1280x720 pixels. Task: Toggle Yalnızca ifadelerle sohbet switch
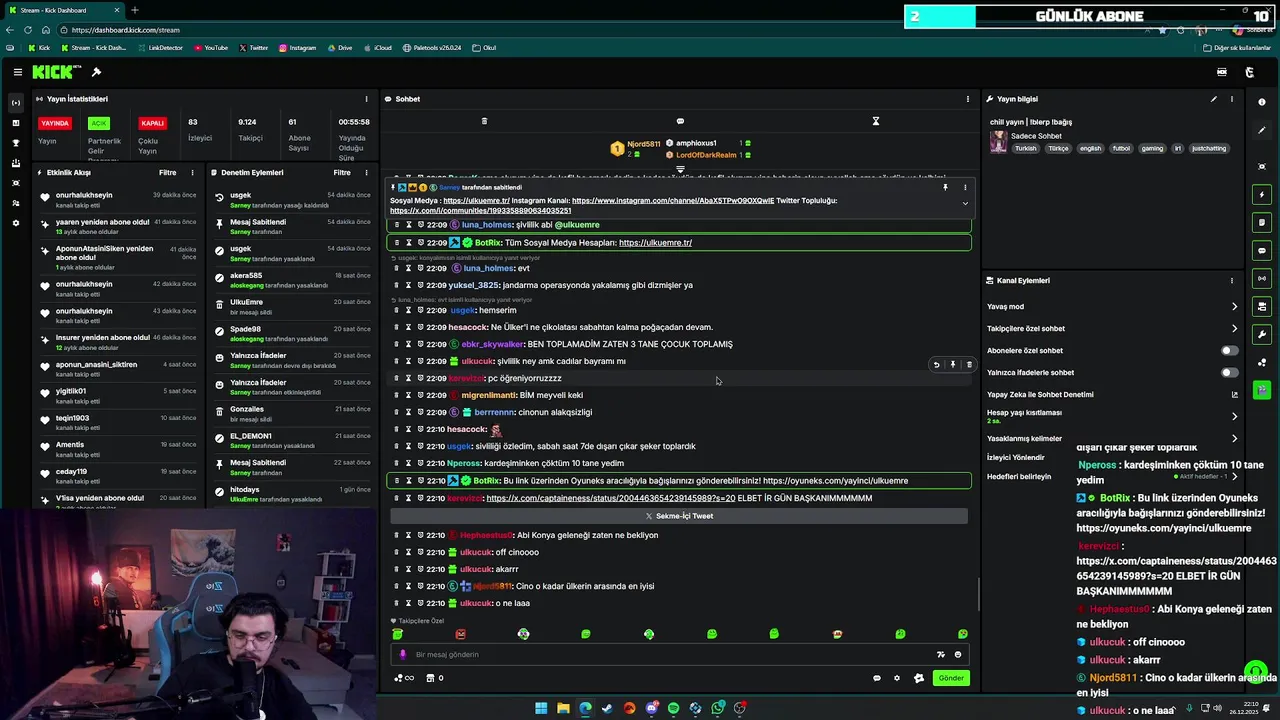pos(1229,373)
